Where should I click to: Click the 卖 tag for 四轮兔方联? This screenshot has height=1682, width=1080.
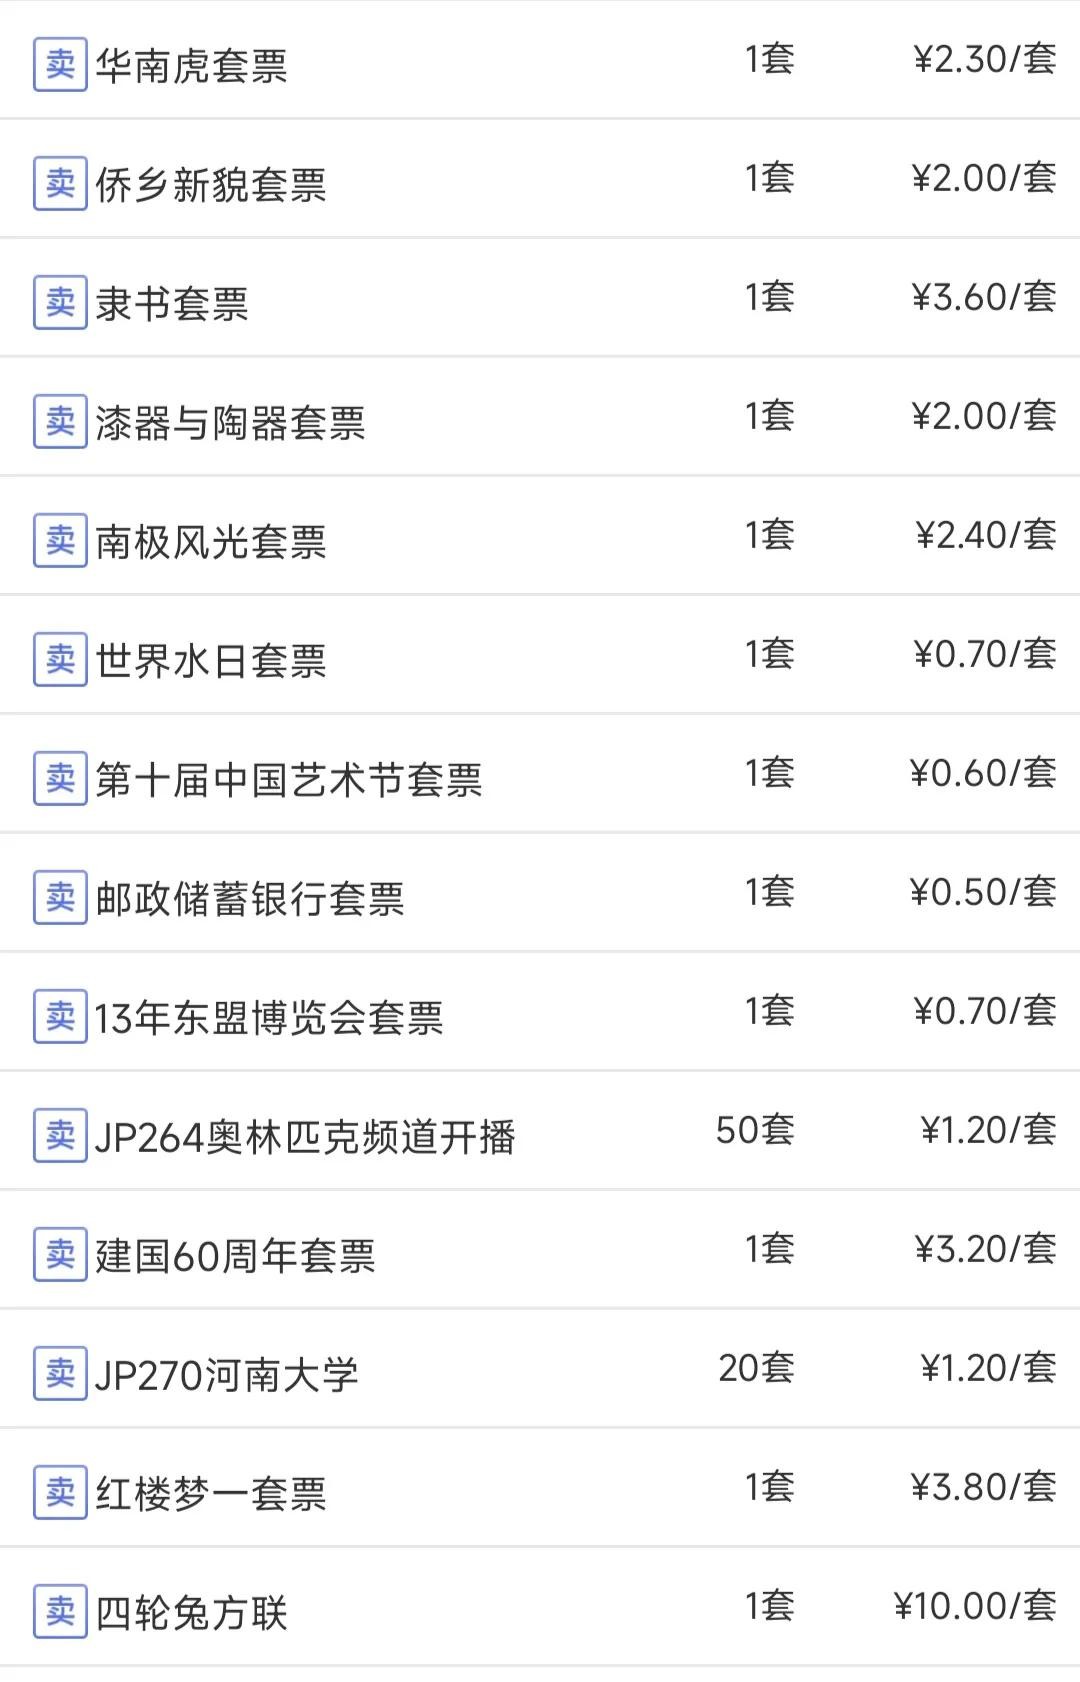tap(60, 1612)
